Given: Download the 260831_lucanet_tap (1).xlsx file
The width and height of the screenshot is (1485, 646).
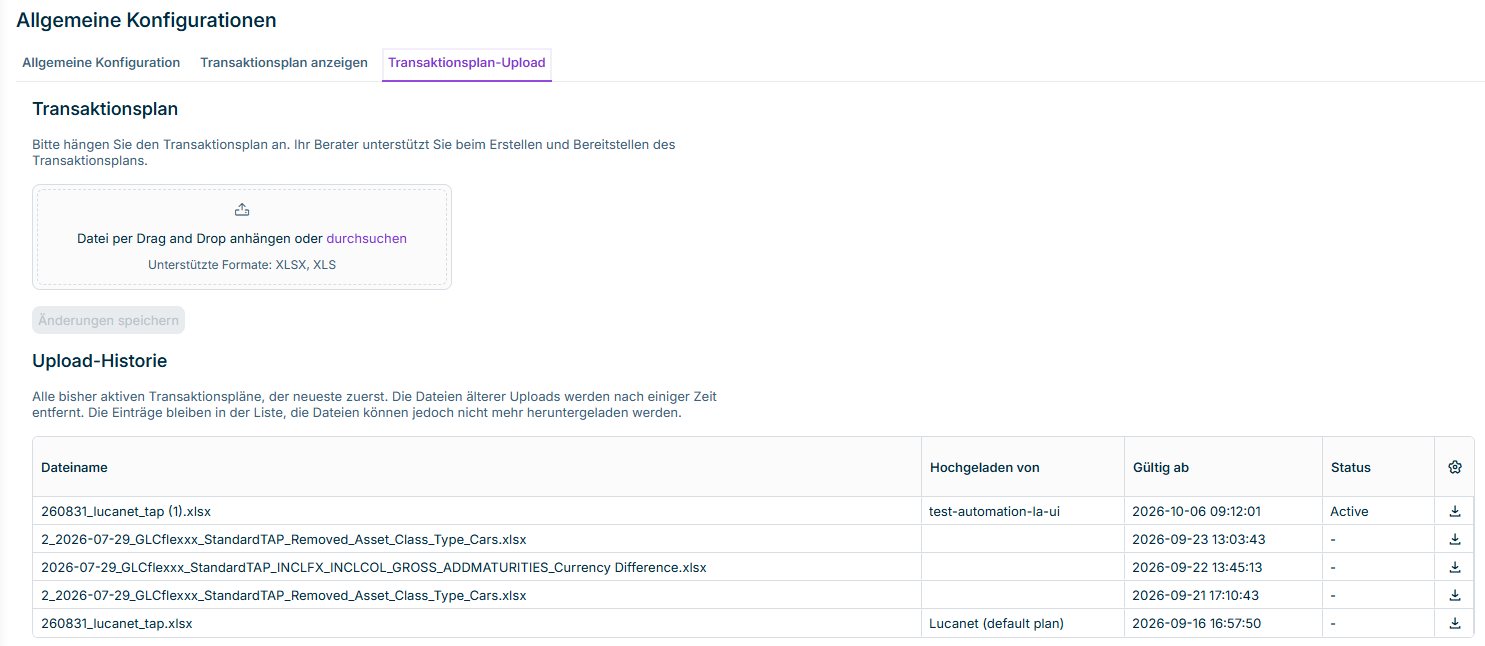Looking at the screenshot, I should pyautogui.click(x=1455, y=511).
